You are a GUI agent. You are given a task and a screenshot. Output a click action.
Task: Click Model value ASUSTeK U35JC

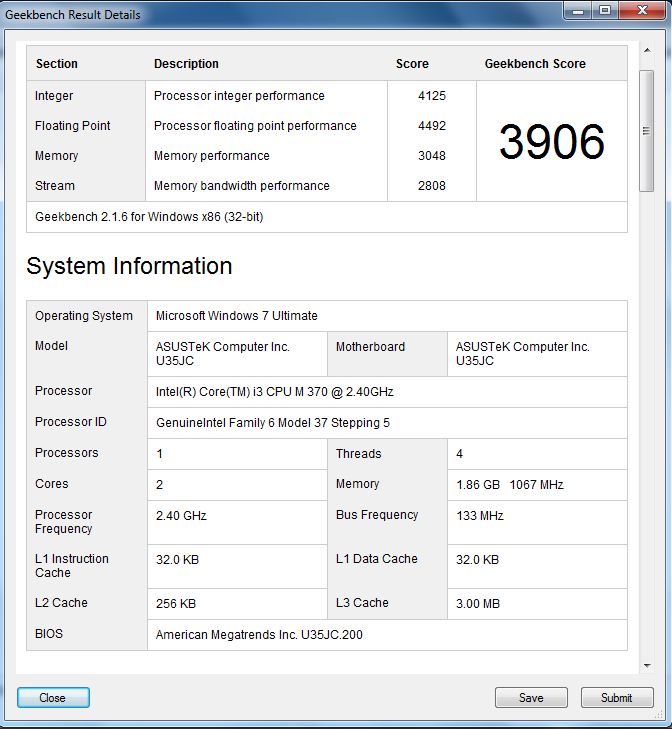(x=222, y=354)
